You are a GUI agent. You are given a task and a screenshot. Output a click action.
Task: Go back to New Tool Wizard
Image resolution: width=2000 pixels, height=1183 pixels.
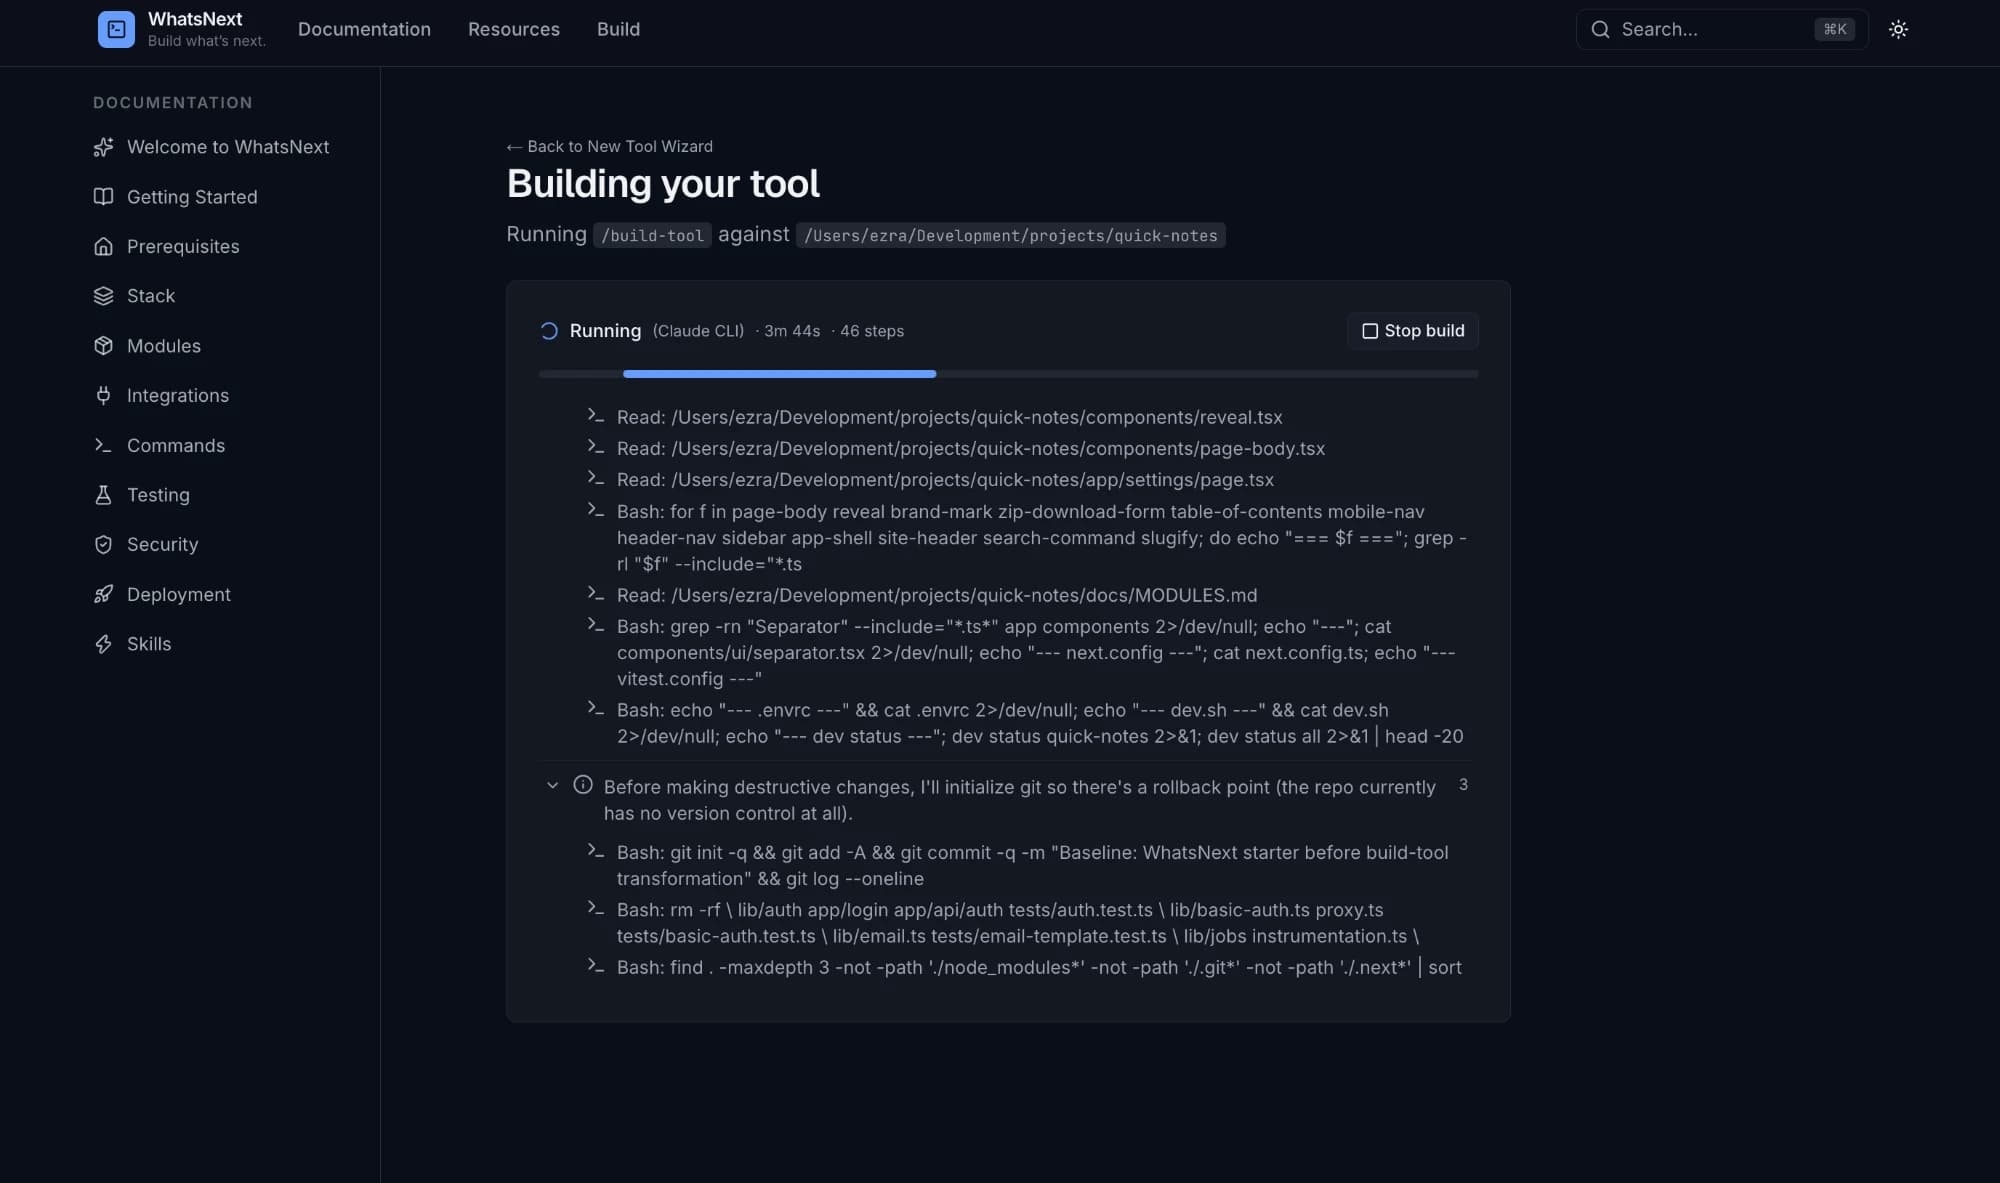tap(609, 146)
